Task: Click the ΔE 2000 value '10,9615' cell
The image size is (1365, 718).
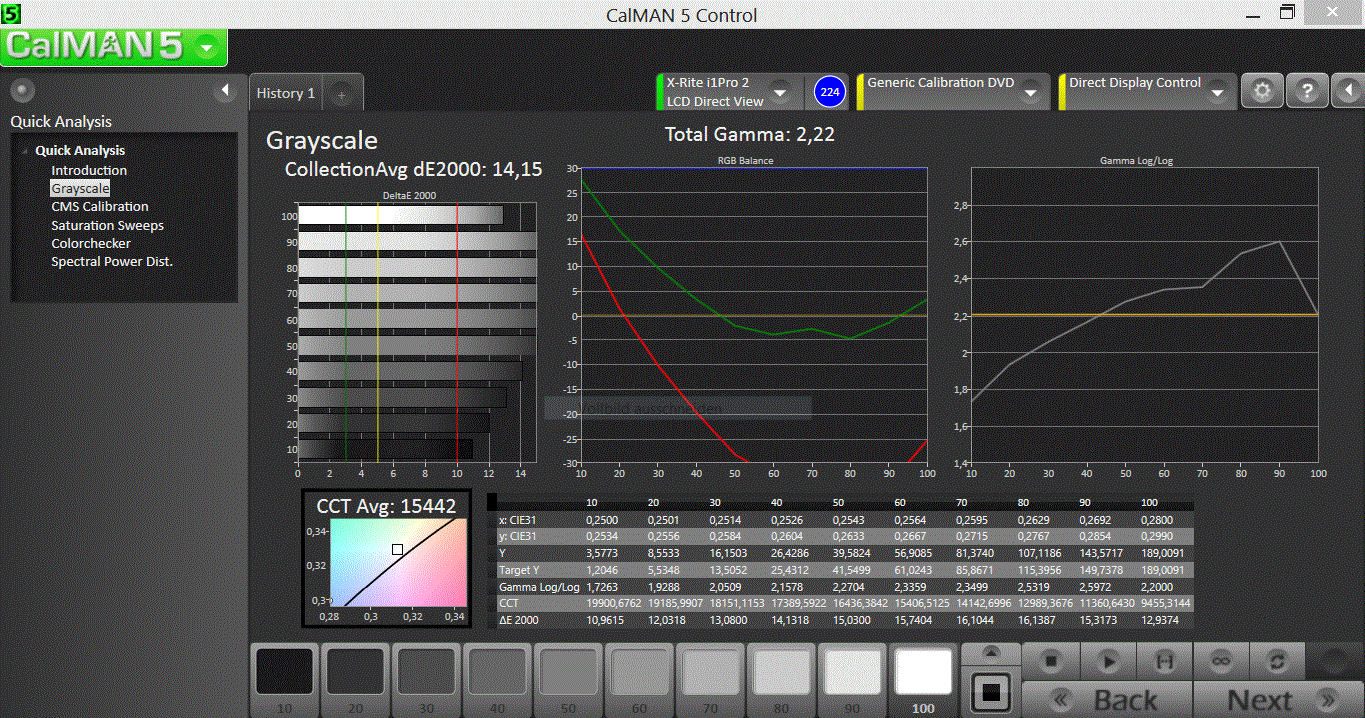Action: pos(607,620)
